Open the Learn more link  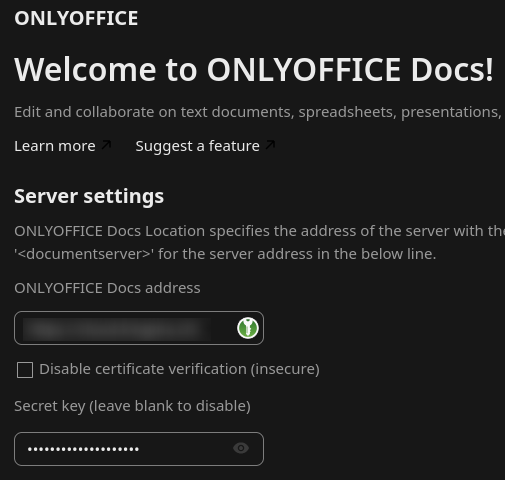55,146
